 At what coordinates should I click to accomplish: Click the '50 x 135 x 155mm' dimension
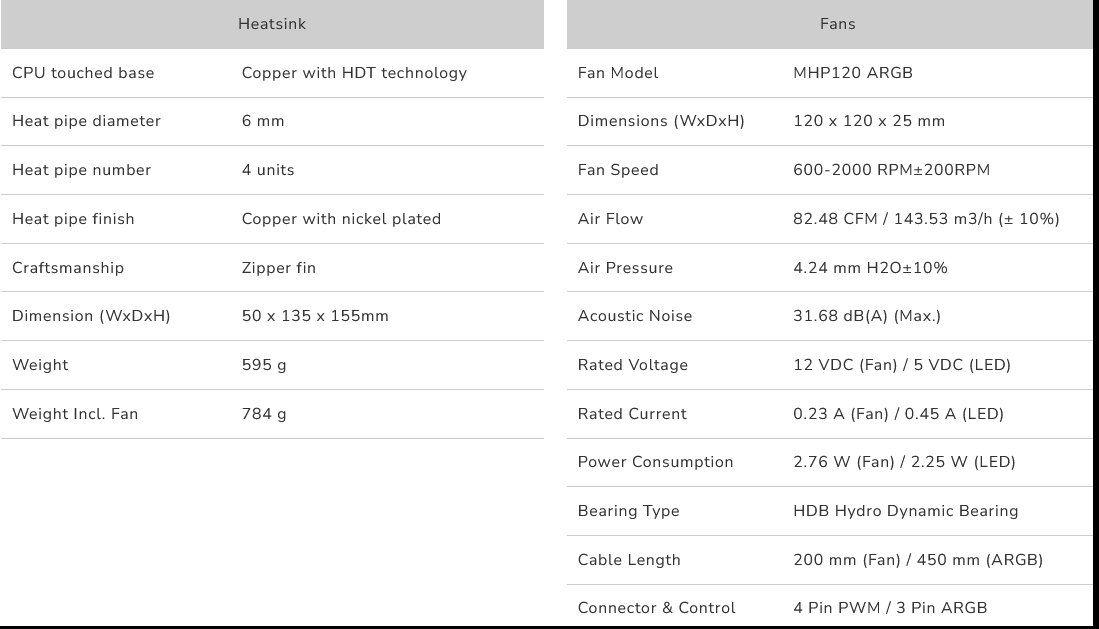(315, 316)
